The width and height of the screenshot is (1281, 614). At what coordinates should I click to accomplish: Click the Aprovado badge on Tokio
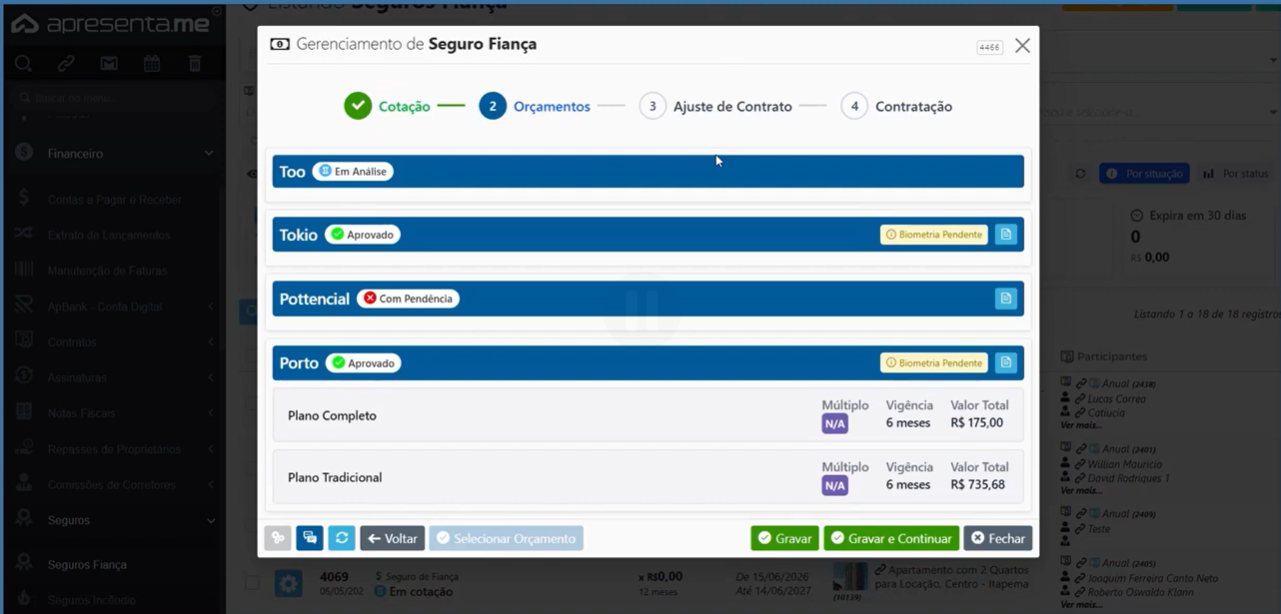pos(363,235)
